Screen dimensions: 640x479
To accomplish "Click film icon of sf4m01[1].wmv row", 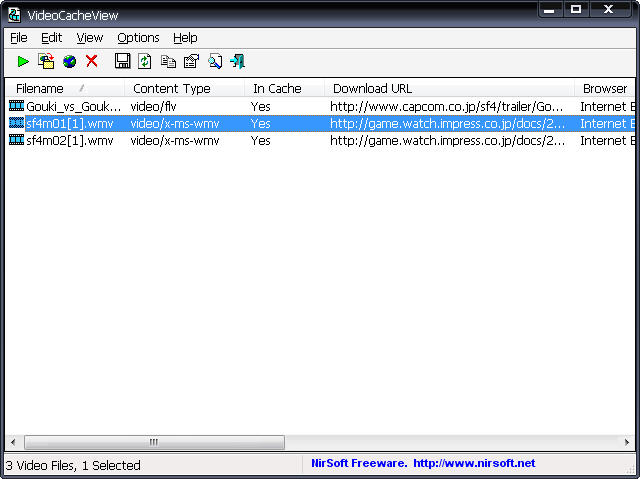I will pos(16,123).
